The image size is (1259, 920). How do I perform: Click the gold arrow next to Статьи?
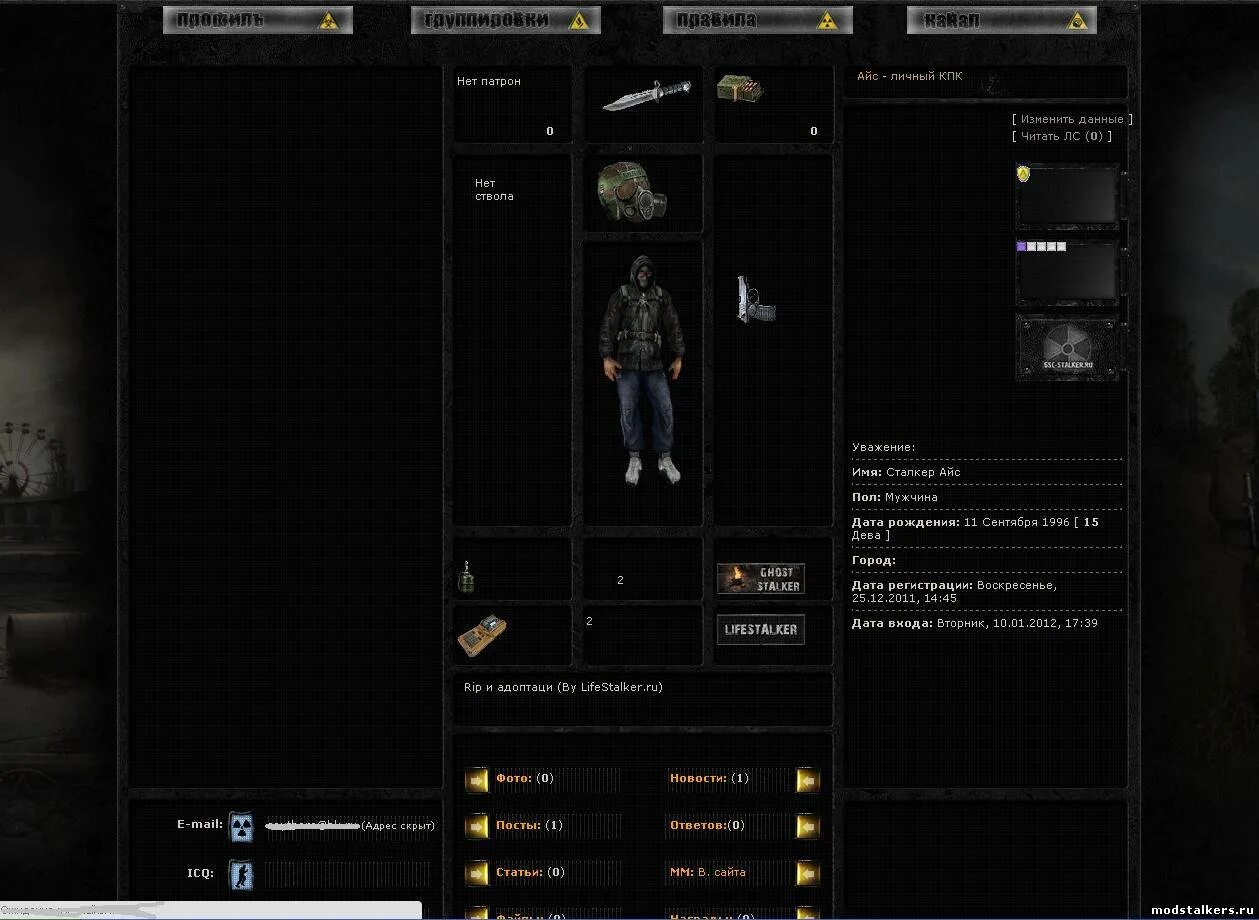(x=477, y=873)
